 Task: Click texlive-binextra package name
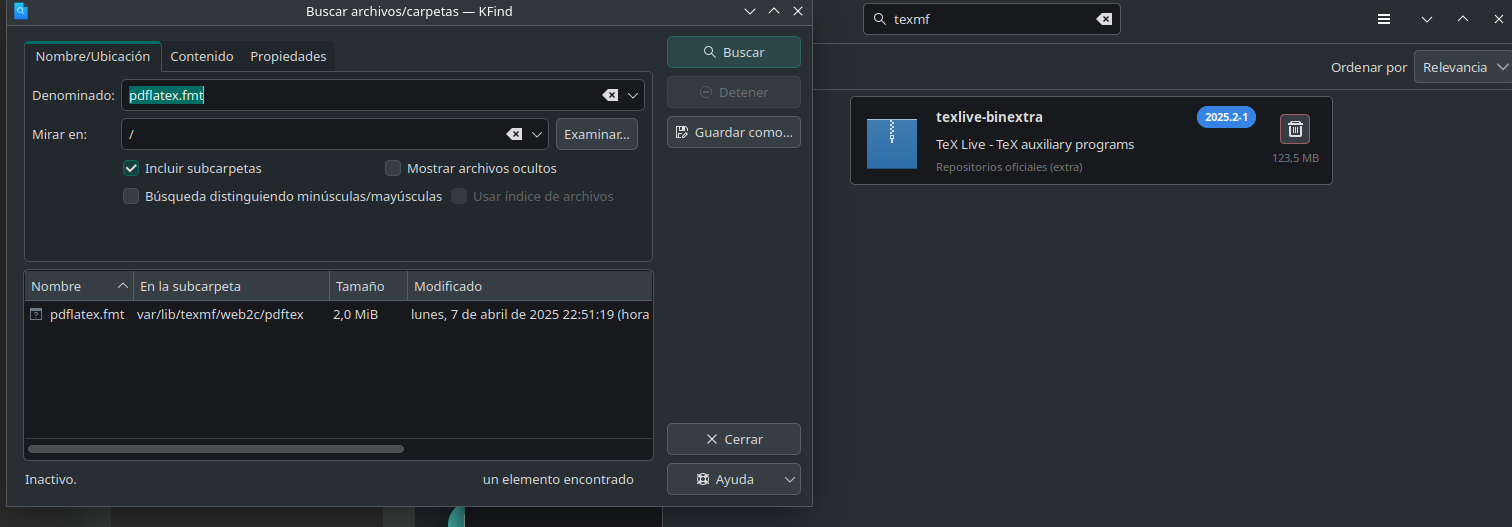click(x=989, y=117)
